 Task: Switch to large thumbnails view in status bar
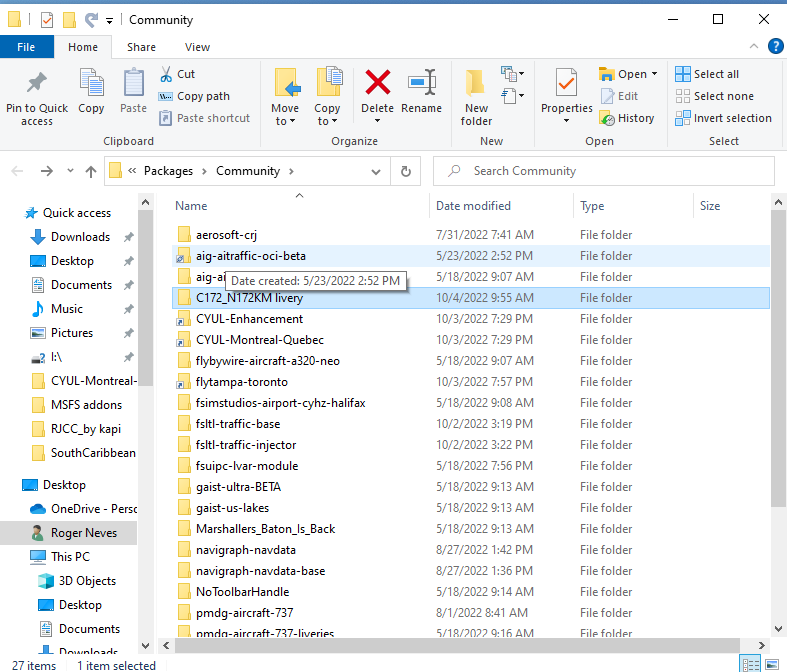(771, 664)
